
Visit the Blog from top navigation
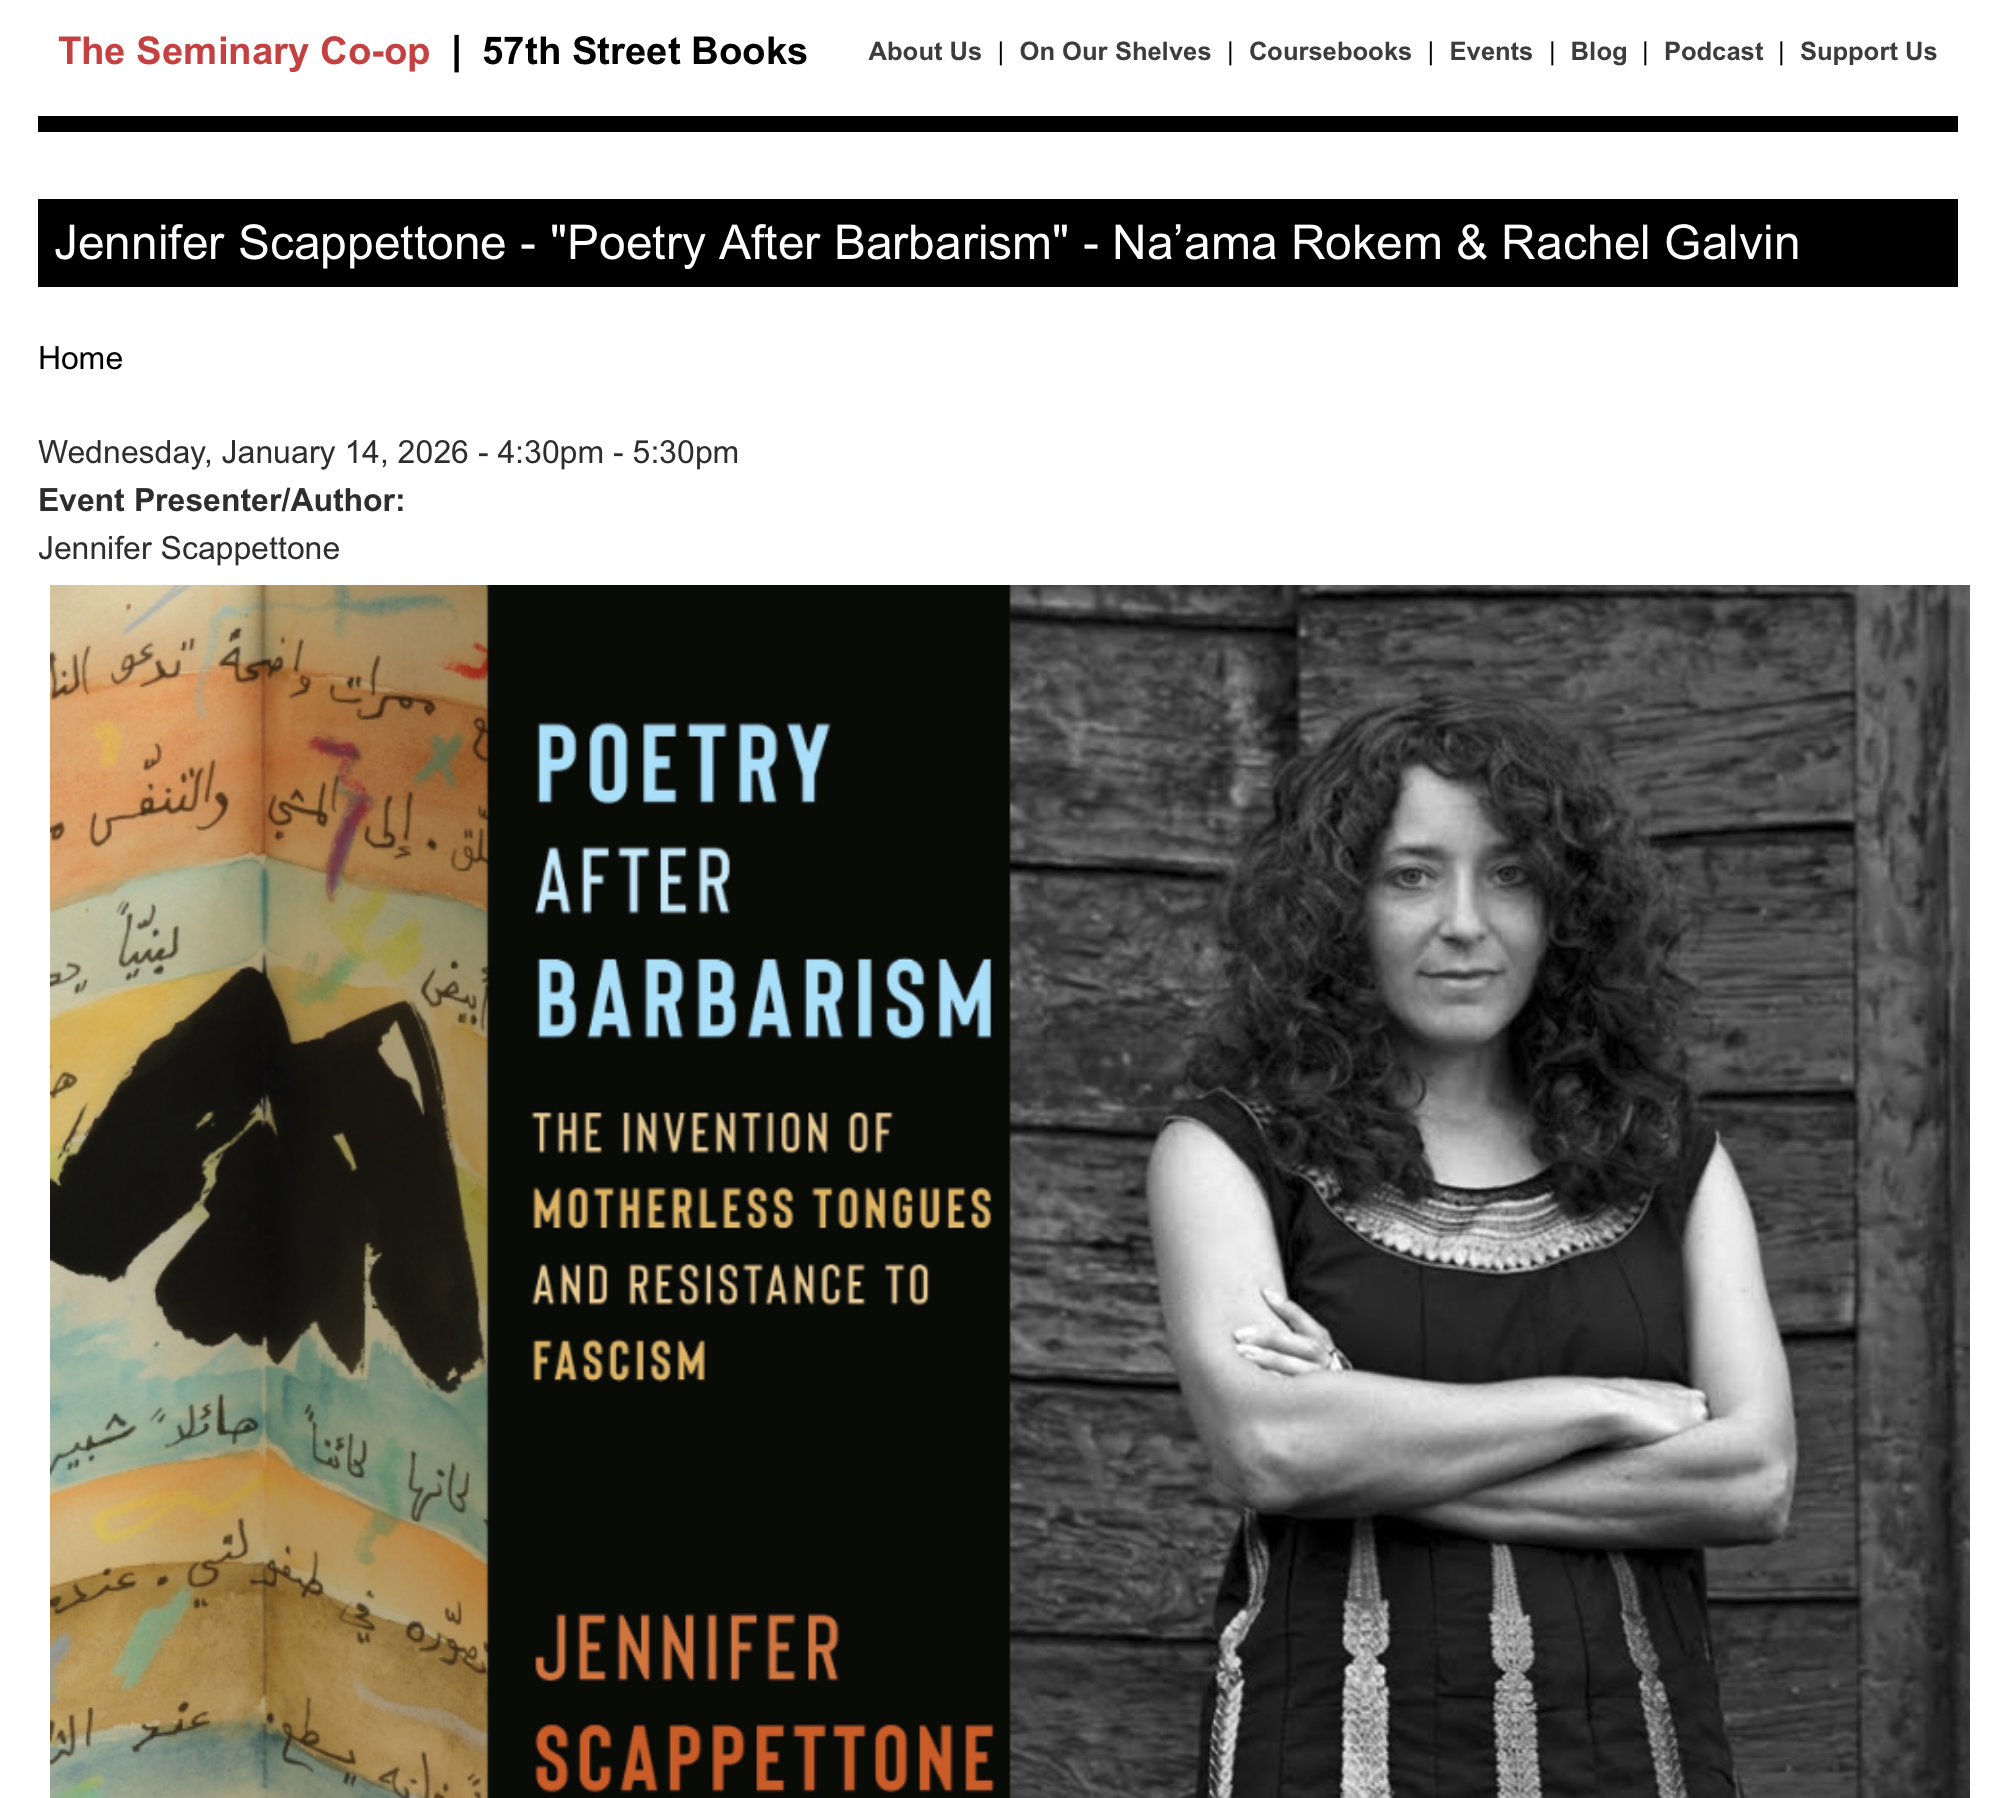click(1598, 52)
